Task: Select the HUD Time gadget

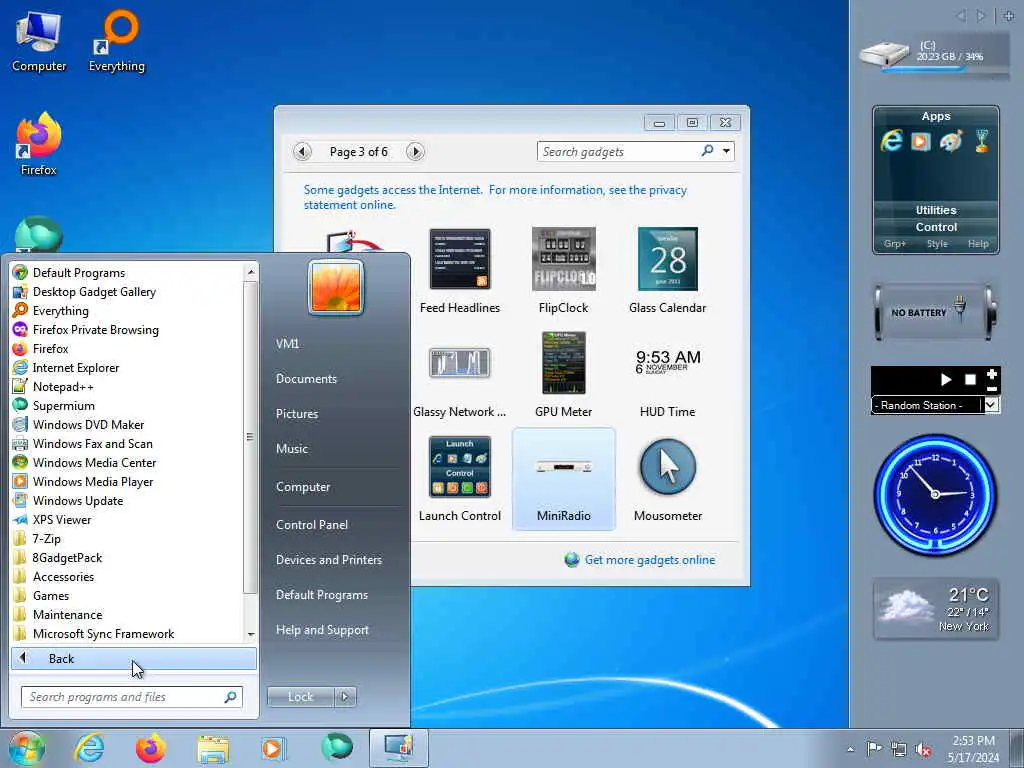Action: pyautogui.click(x=667, y=375)
